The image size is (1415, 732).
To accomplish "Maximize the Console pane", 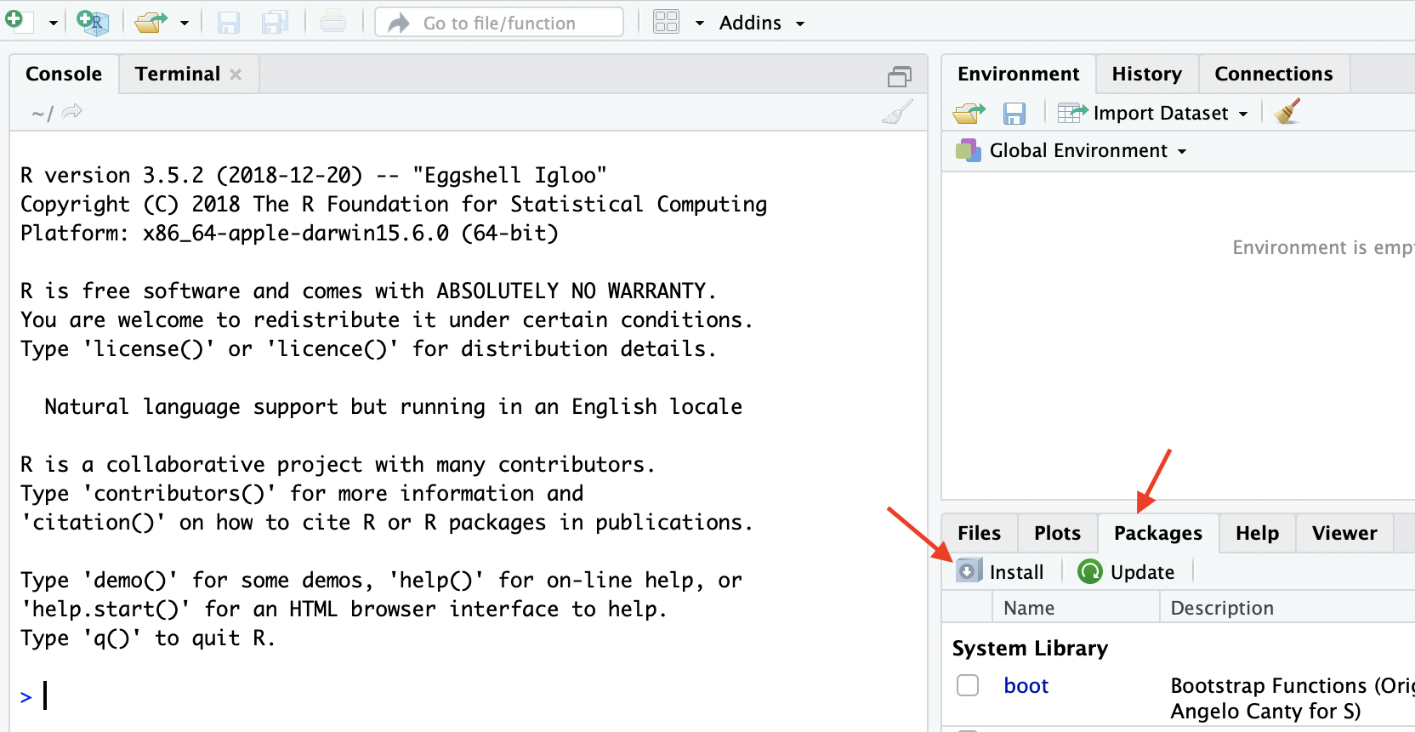I will click(x=900, y=76).
